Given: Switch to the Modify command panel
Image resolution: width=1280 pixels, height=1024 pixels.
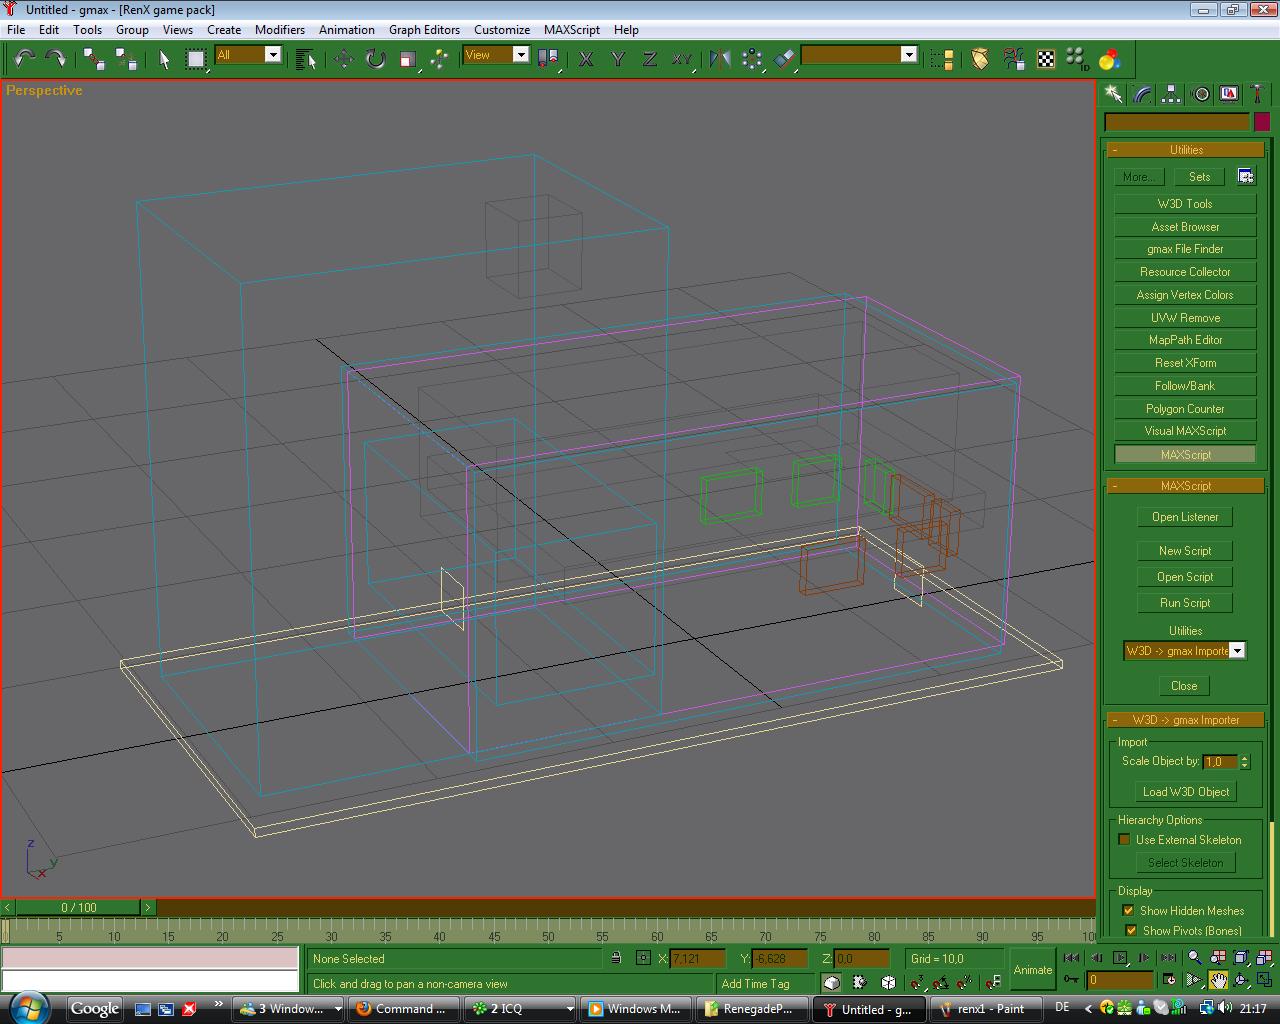Looking at the screenshot, I should pos(1142,94).
